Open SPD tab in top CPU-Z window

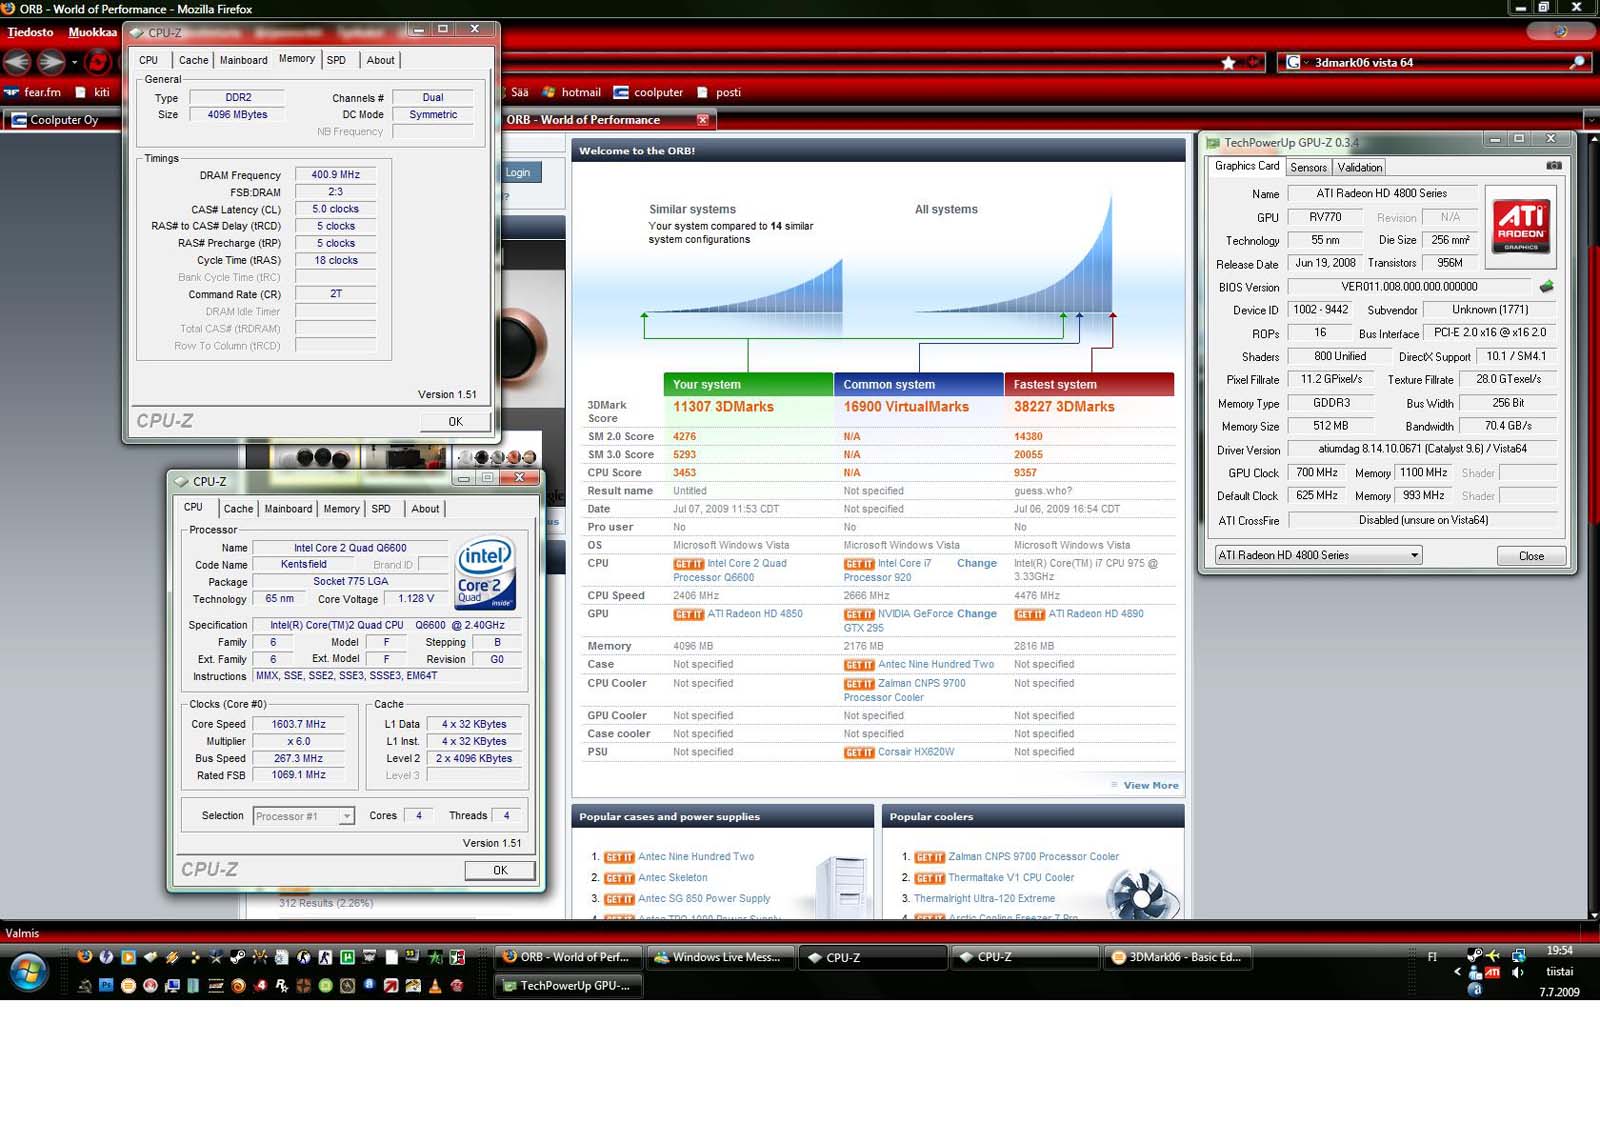pyautogui.click(x=336, y=60)
